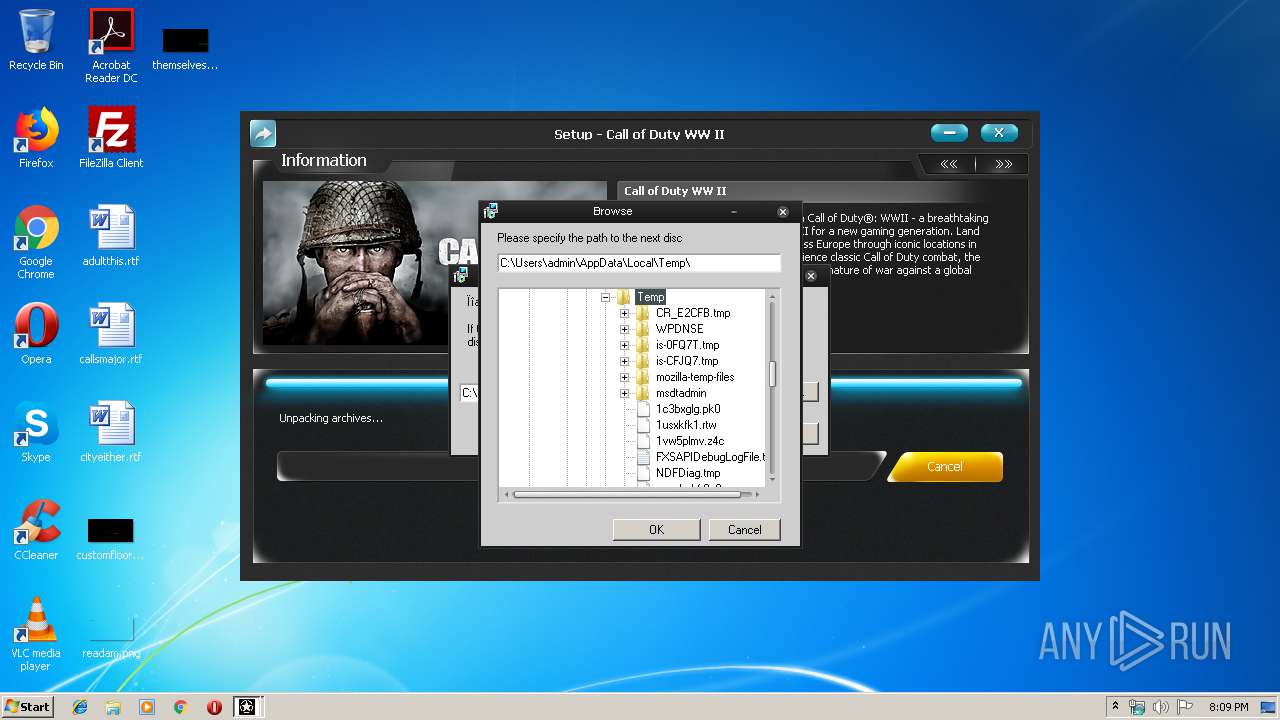Click the Browse dialog title icon
1280x720 pixels.
490,211
